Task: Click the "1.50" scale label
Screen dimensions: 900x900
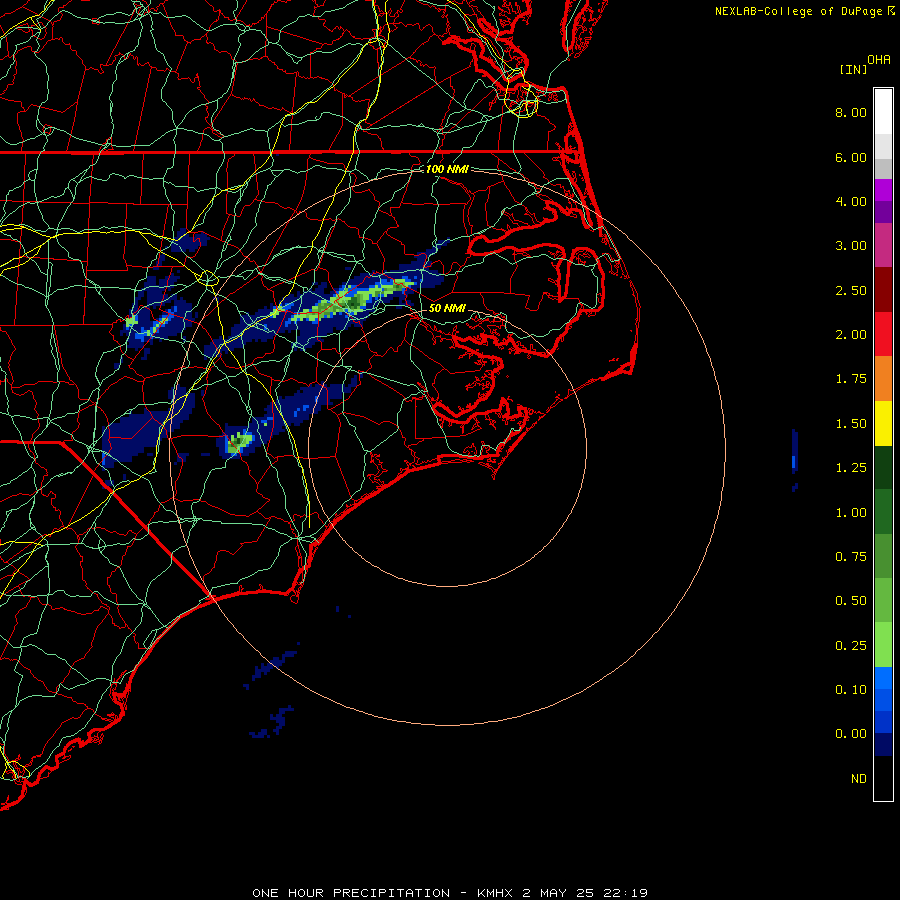Action: coord(851,424)
